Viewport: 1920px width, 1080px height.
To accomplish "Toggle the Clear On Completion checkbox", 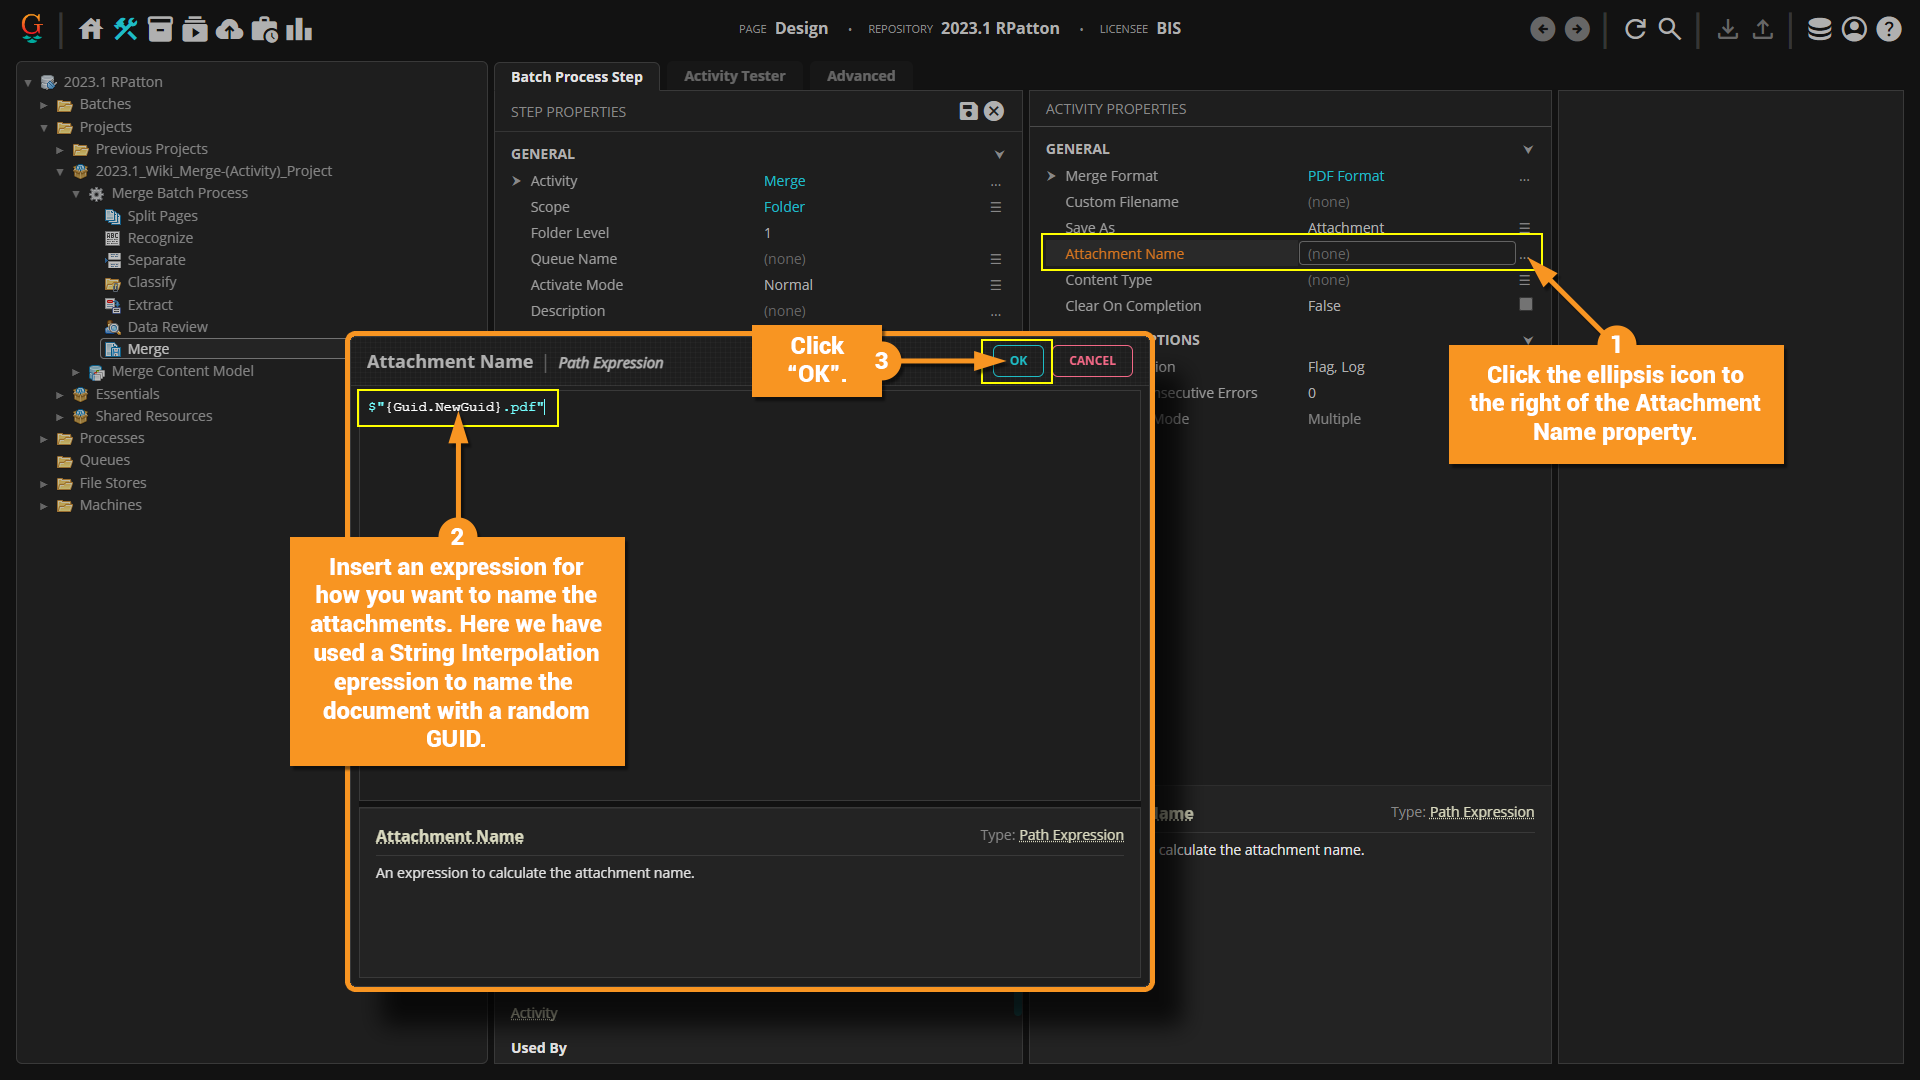I will pyautogui.click(x=1525, y=305).
